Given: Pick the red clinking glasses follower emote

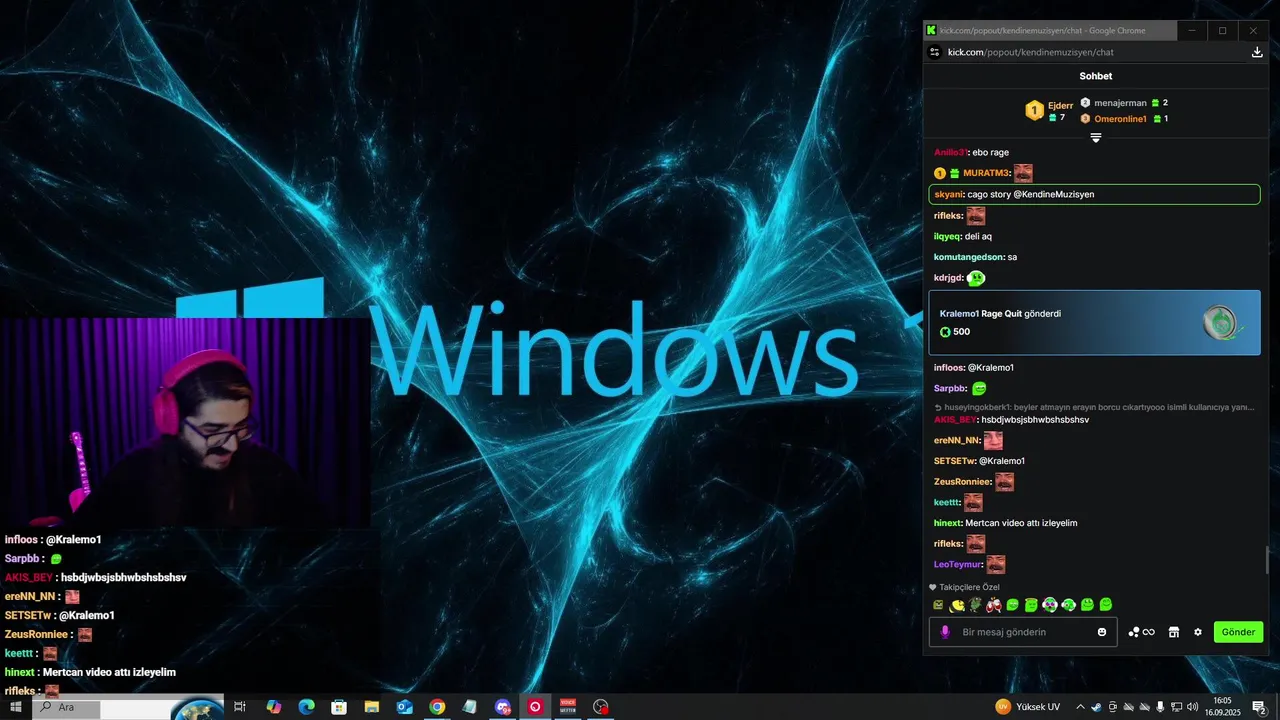Looking at the screenshot, I should 994,605.
